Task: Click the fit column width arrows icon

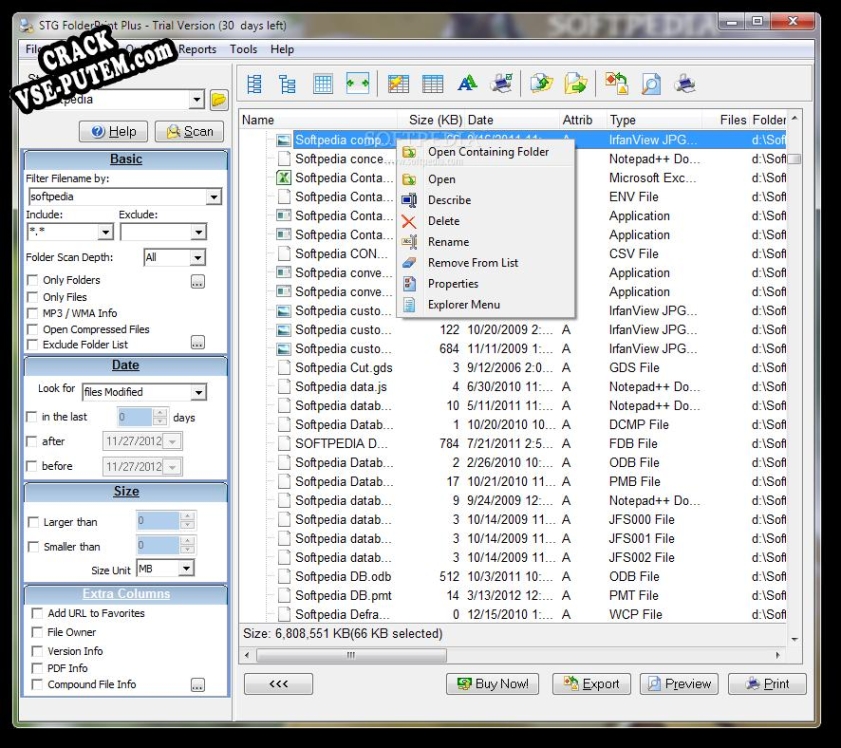Action: click(x=358, y=85)
